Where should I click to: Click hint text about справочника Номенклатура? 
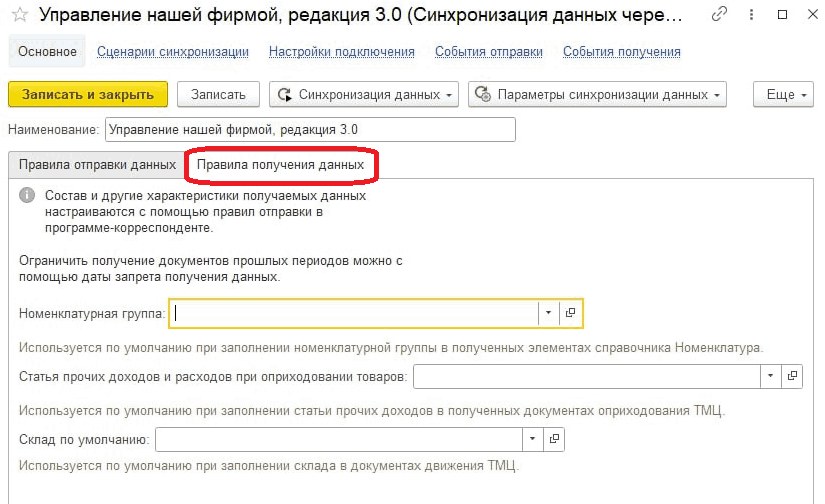point(391,348)
